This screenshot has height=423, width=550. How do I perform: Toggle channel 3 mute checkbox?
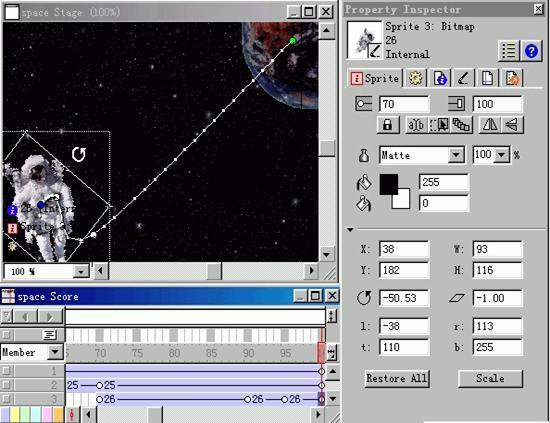[x=6, y=399]
